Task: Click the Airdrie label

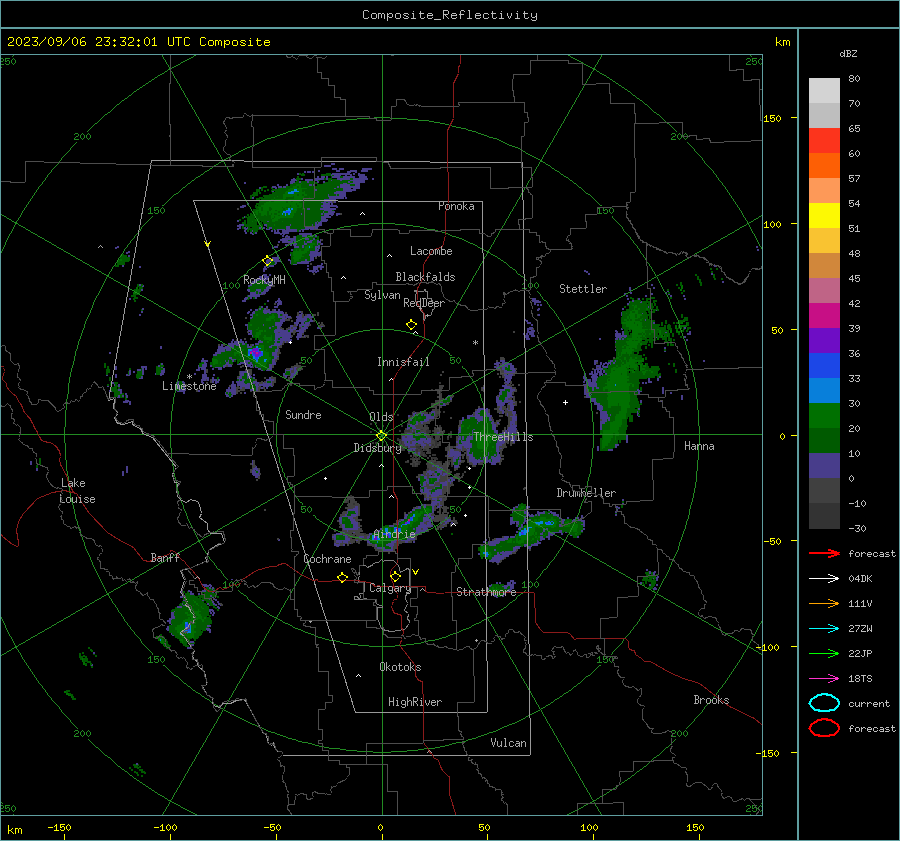Action: (394, 534)
